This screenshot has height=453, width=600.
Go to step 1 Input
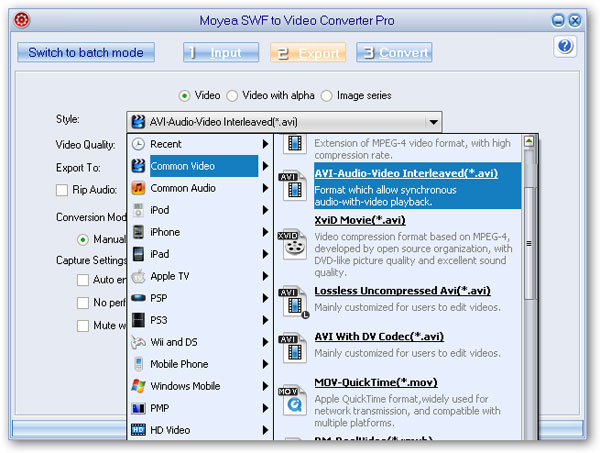pyautogui.click(x=221, y=52)
